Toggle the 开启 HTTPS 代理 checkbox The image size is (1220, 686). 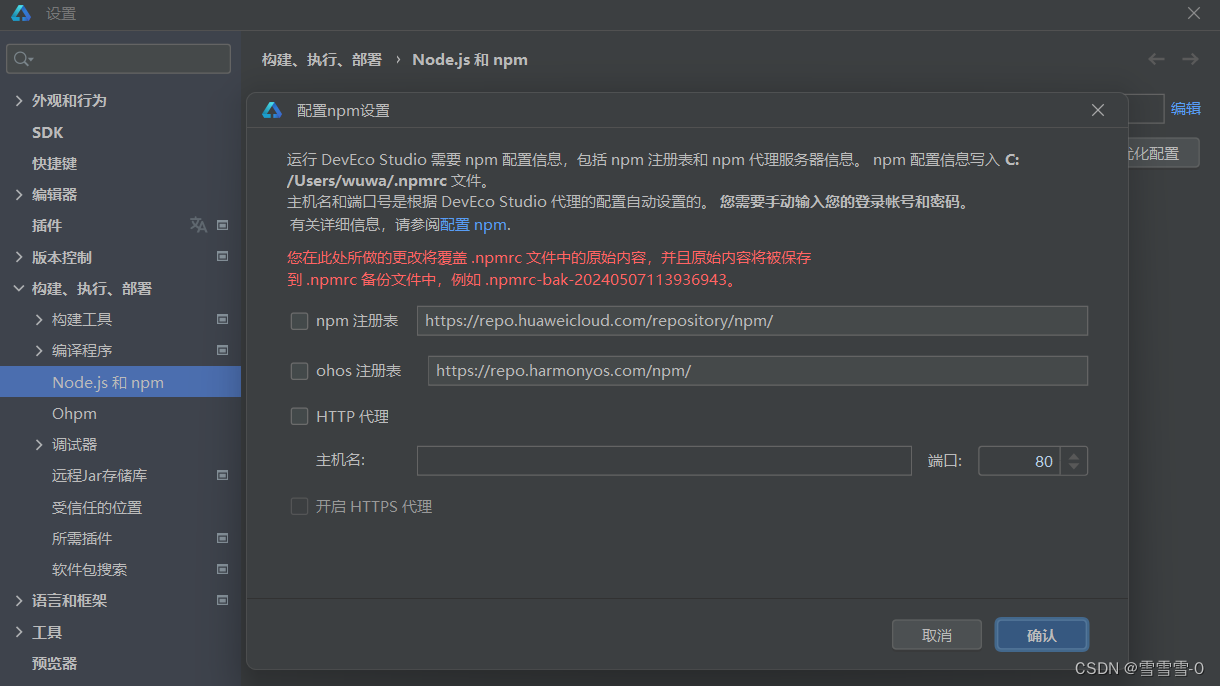[299, 507]
